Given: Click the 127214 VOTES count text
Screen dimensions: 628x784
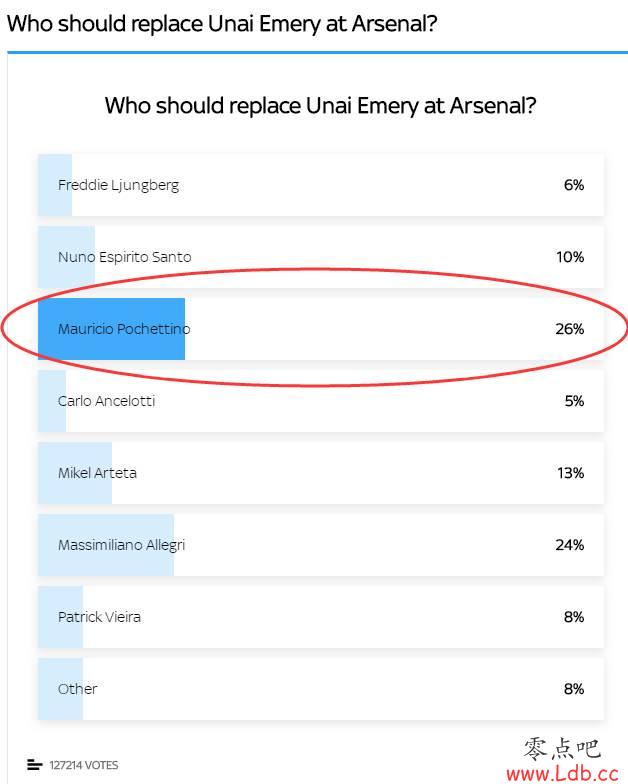Looking at the screenshot, I should click(84, 765).
